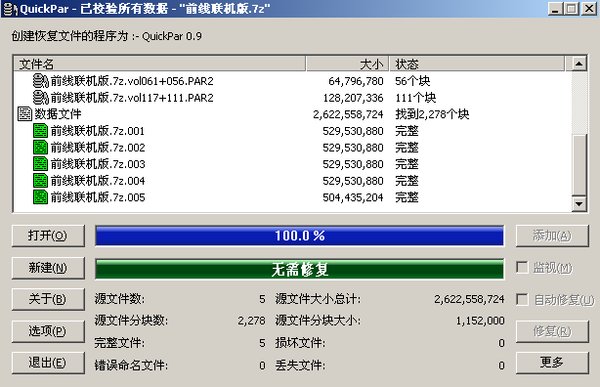Click green icon of 前线联机版.7z.004
Image resolution: width=600 pixels, height=387 pixels.
[x=40, y=181]
